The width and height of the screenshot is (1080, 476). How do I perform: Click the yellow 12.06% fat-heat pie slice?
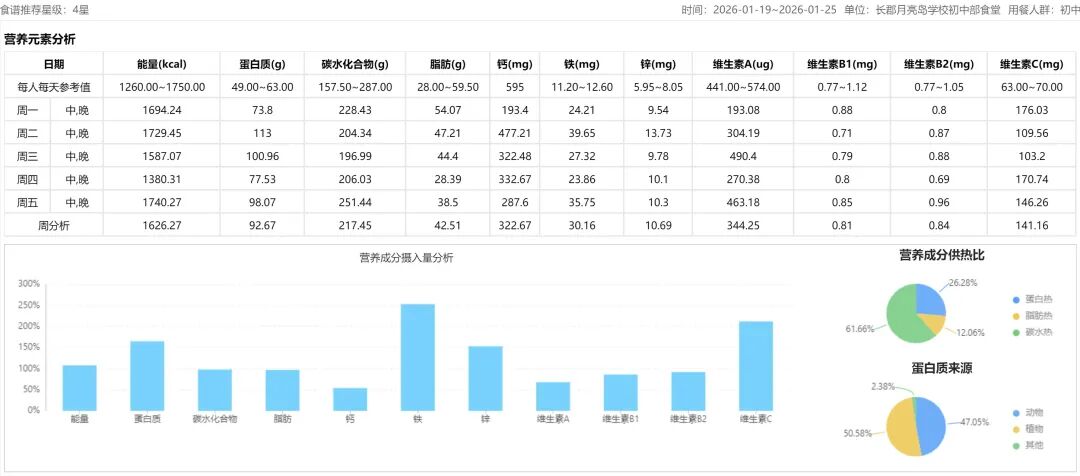click(935, 322)
